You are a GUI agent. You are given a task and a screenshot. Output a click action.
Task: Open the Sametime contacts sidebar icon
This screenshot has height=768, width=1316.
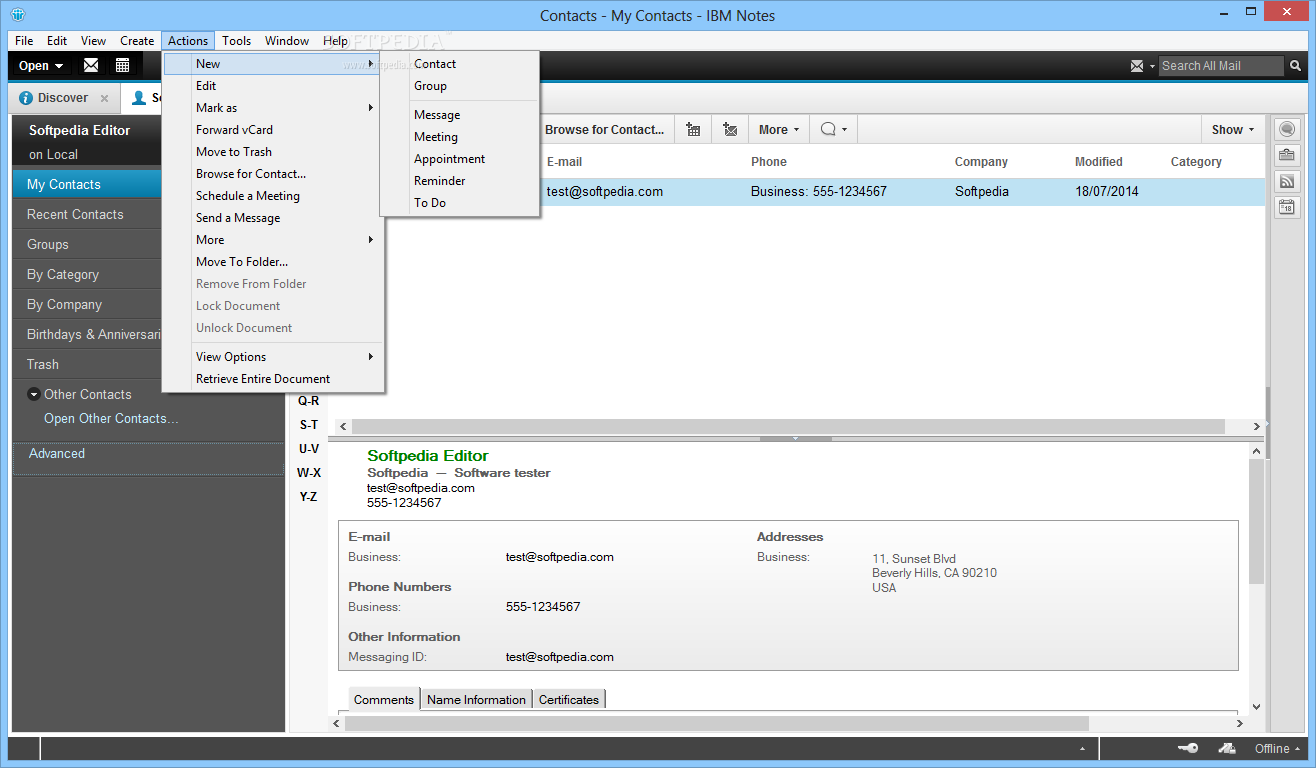(x=1286, y=129)
